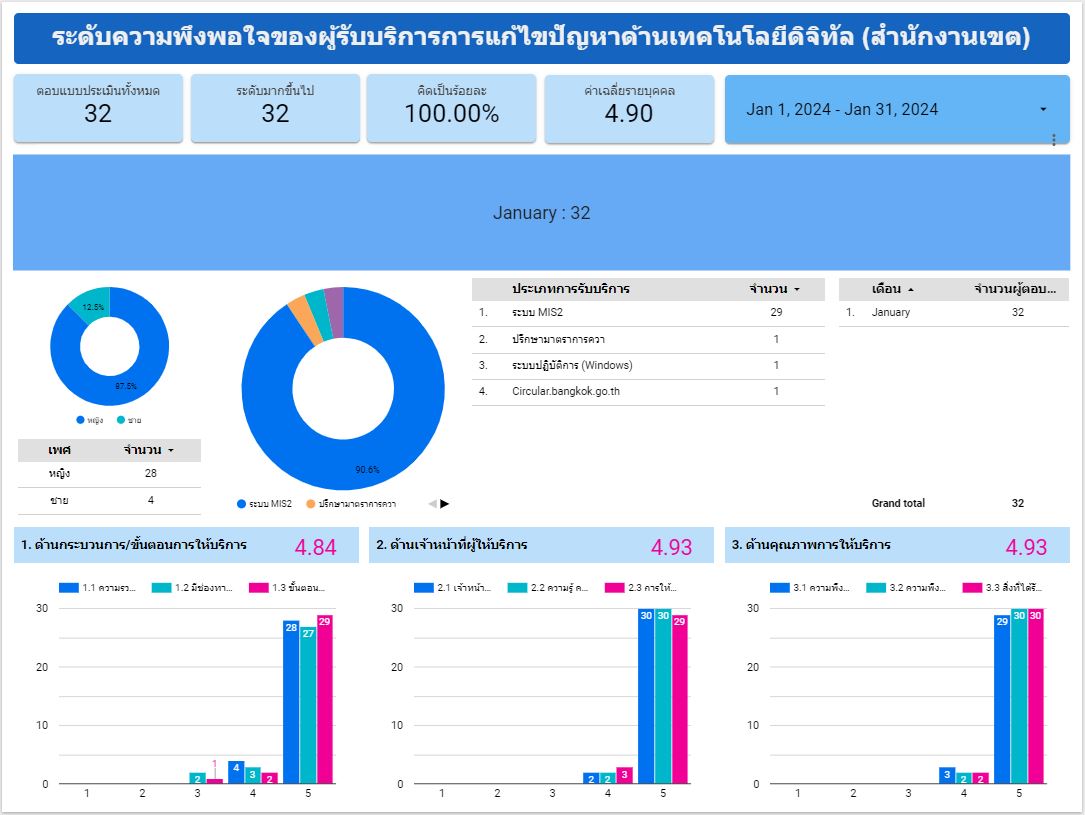The image size is (1085, 815).
Task: Click the previous legend page arrow
Action: tap(432, 504)
